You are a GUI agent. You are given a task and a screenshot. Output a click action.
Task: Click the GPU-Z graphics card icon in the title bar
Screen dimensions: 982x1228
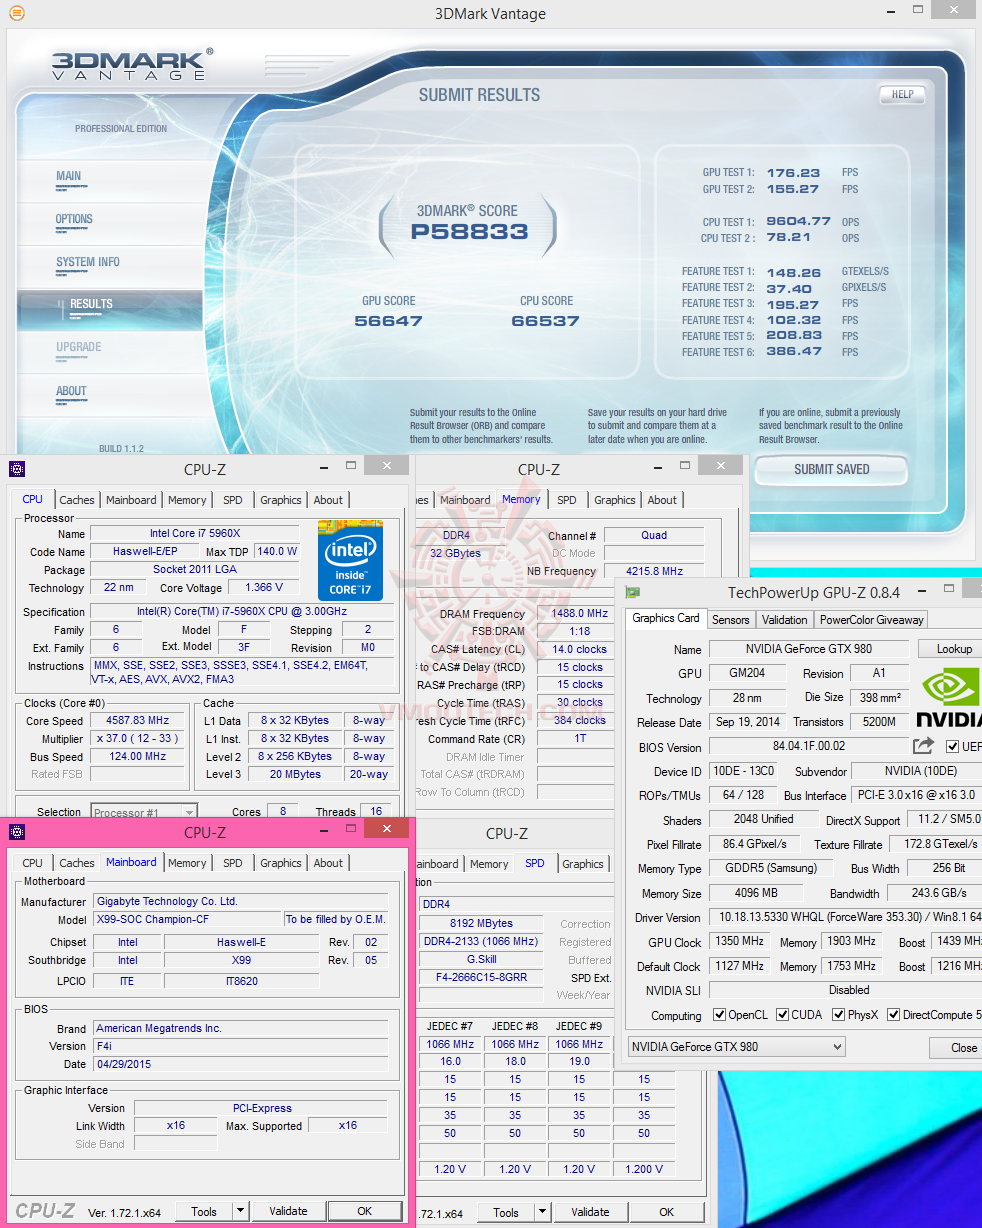632,592
